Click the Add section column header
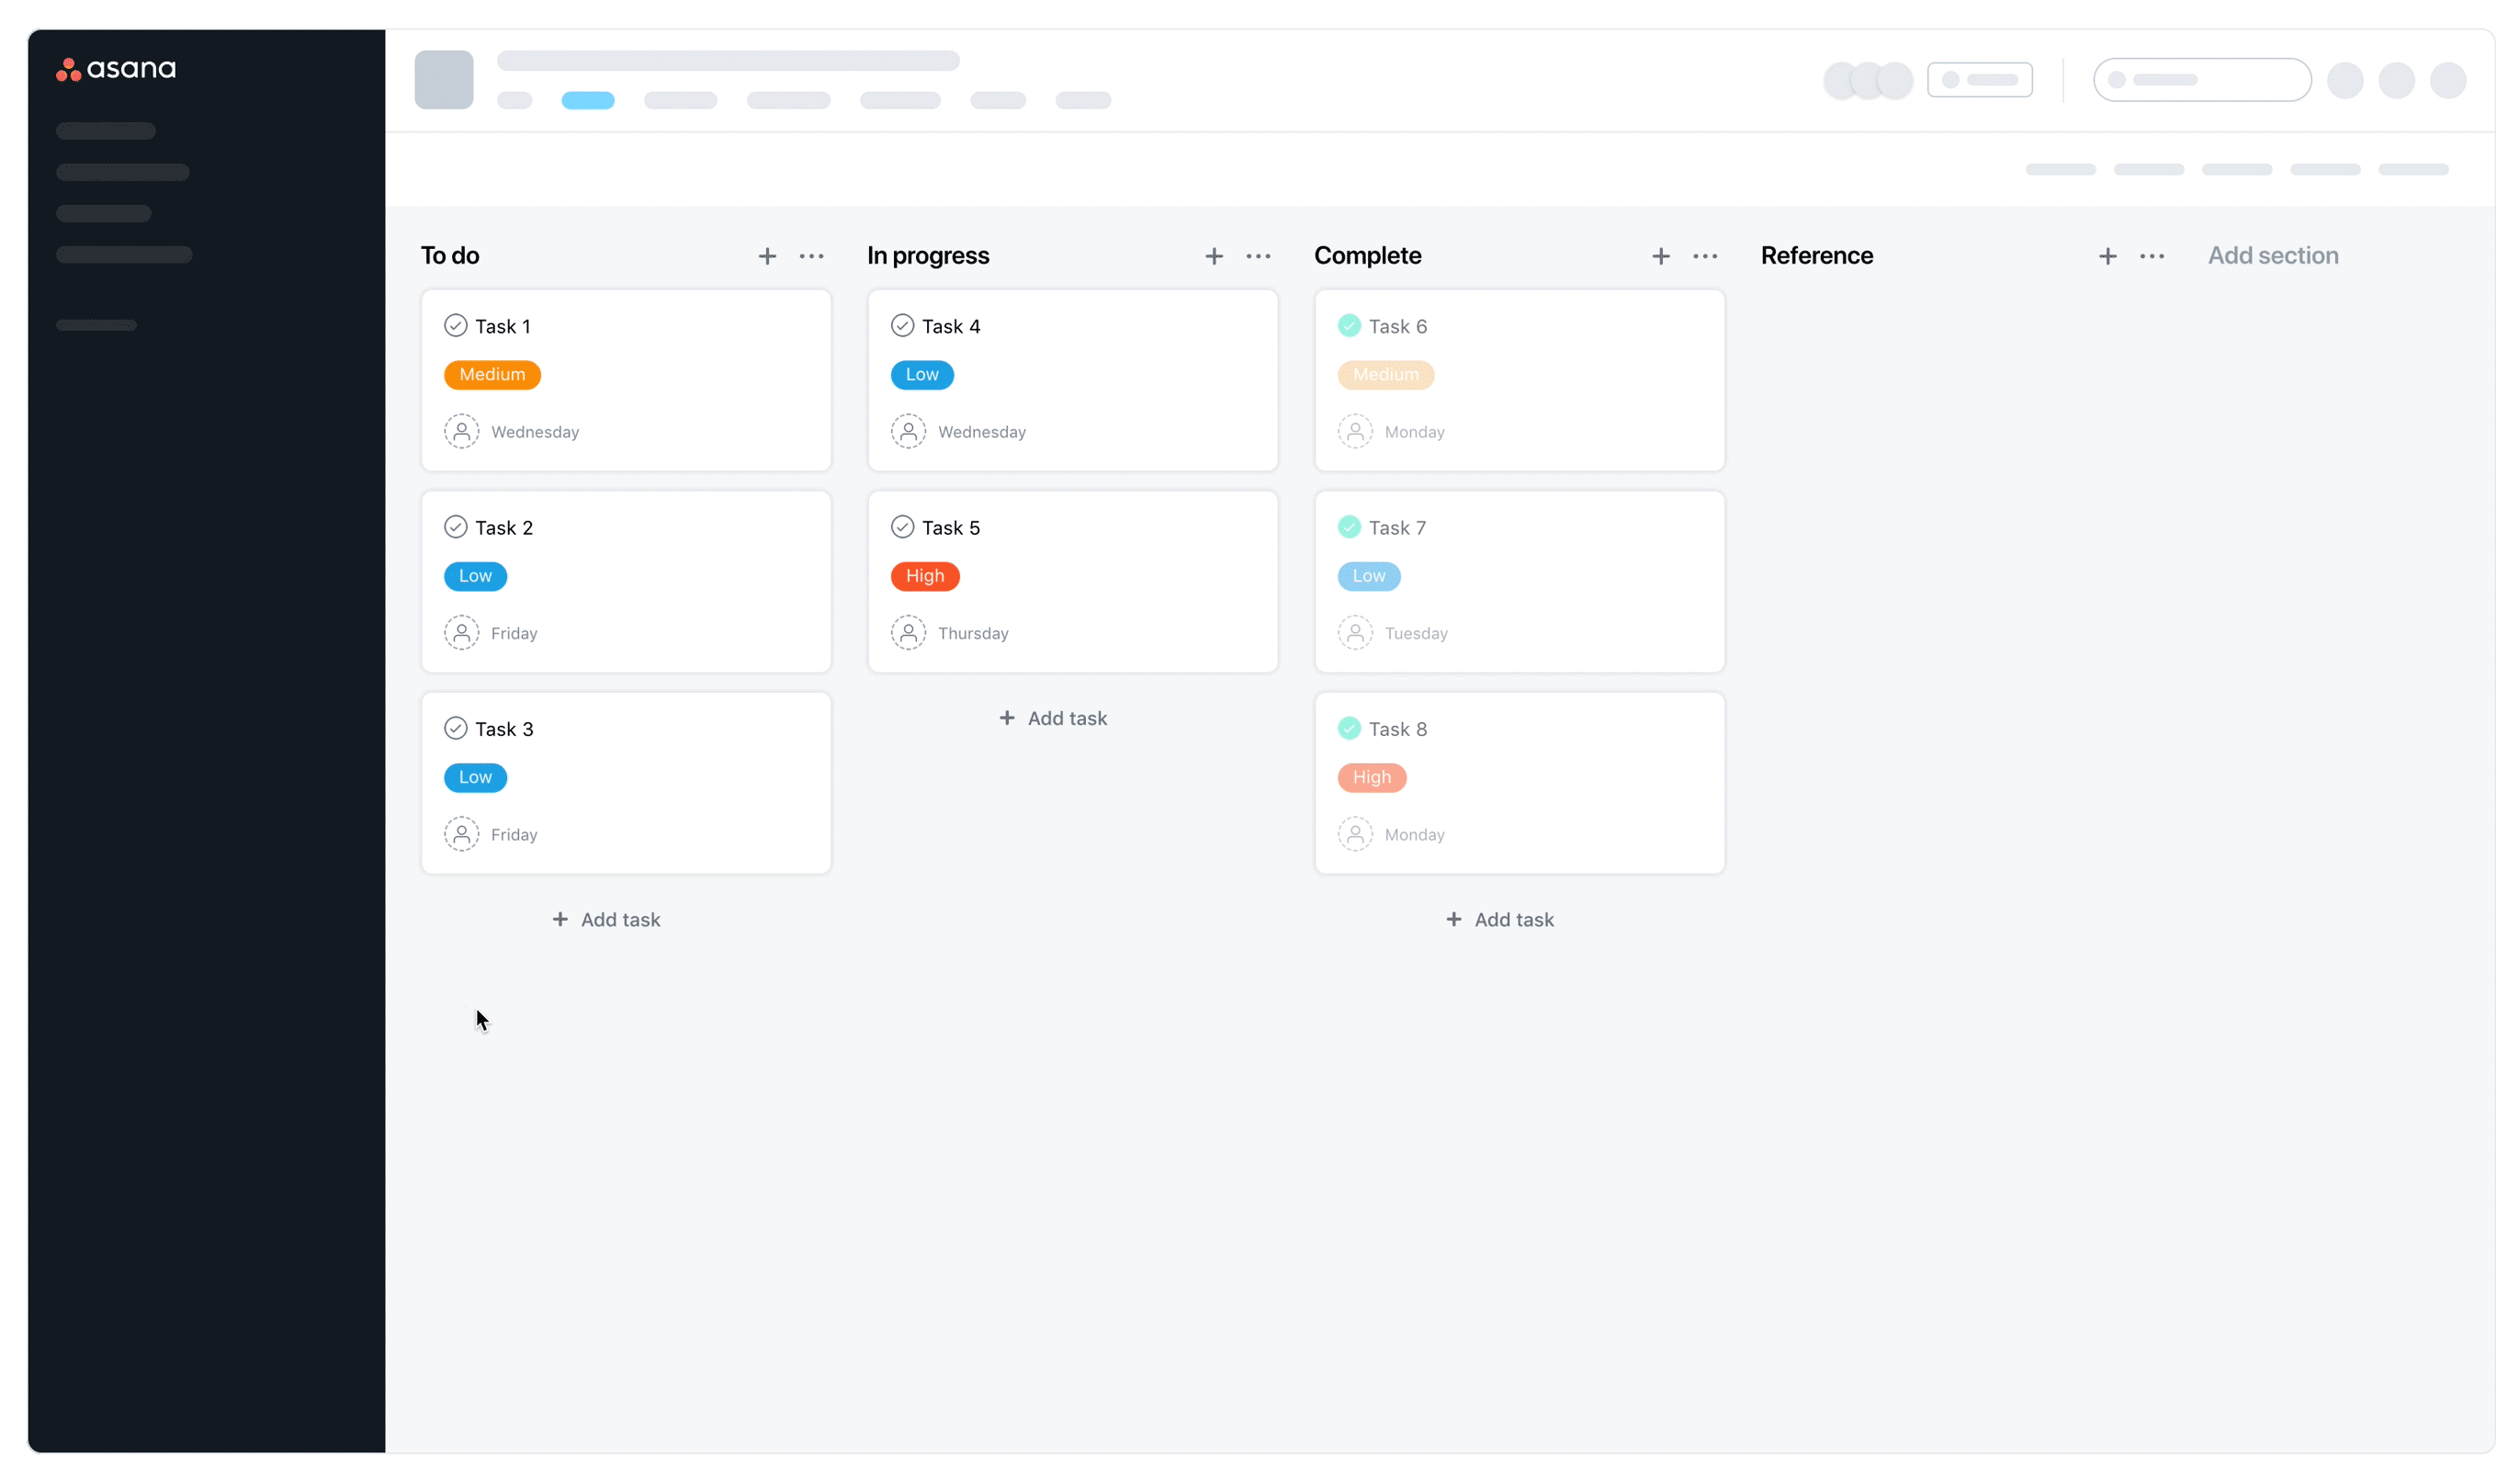This screenshot has height=1481, width=2520. 2273,256
